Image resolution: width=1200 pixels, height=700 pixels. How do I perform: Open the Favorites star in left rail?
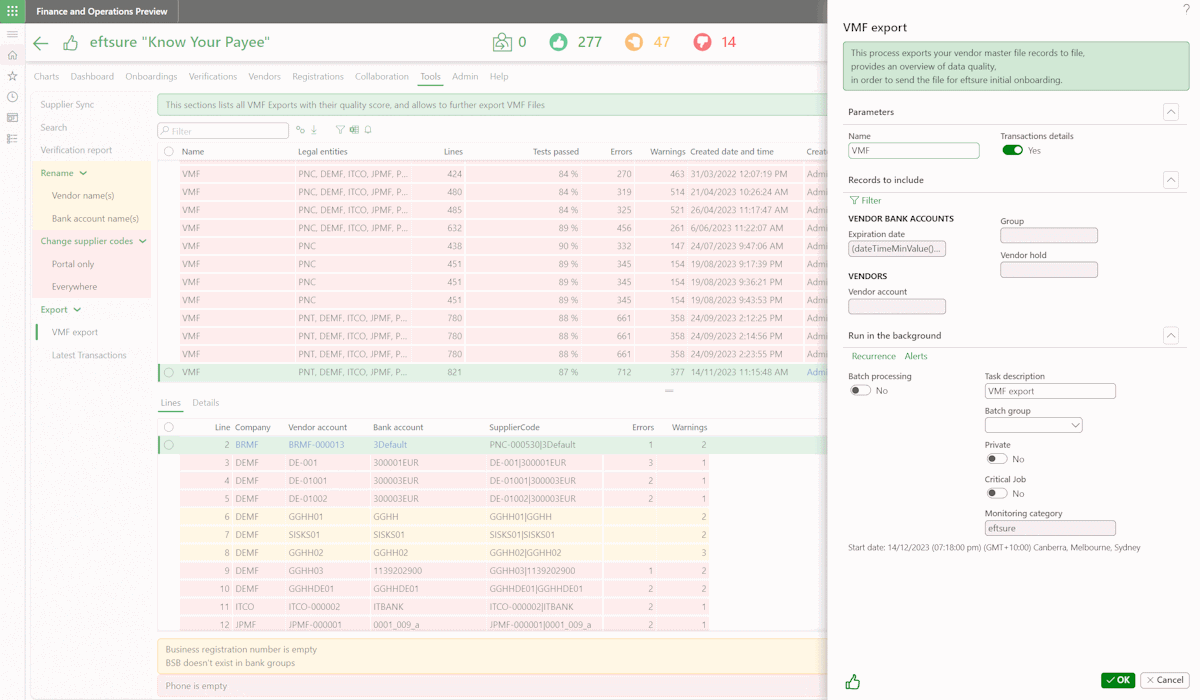(x=12, y=76)
